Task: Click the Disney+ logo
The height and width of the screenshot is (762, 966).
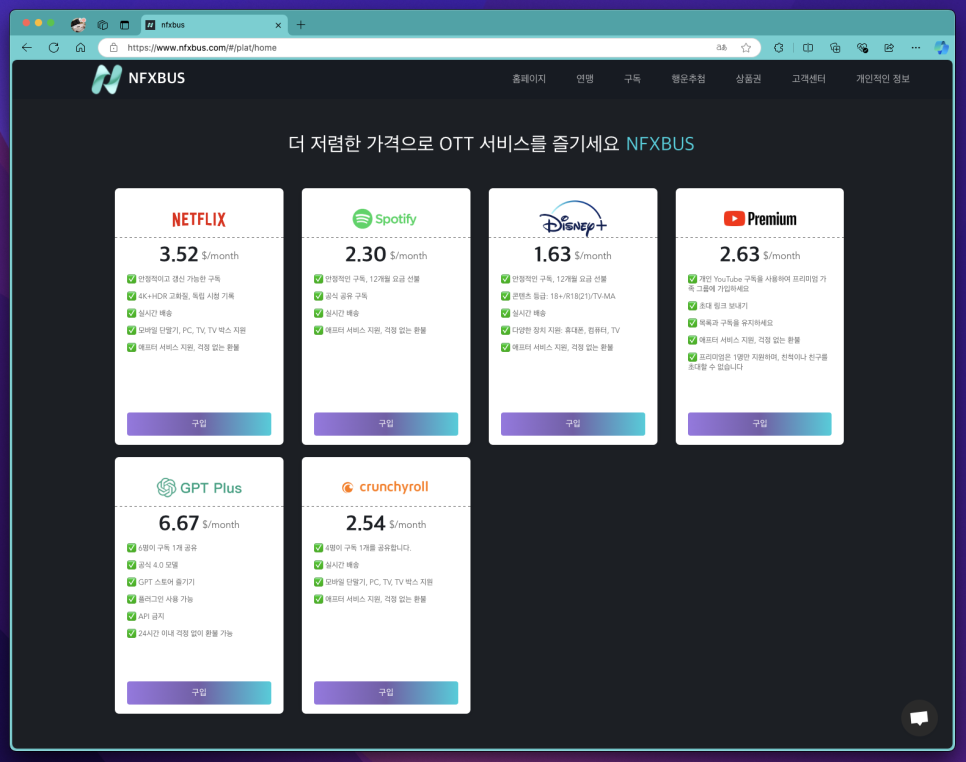Action: (573, 218)
